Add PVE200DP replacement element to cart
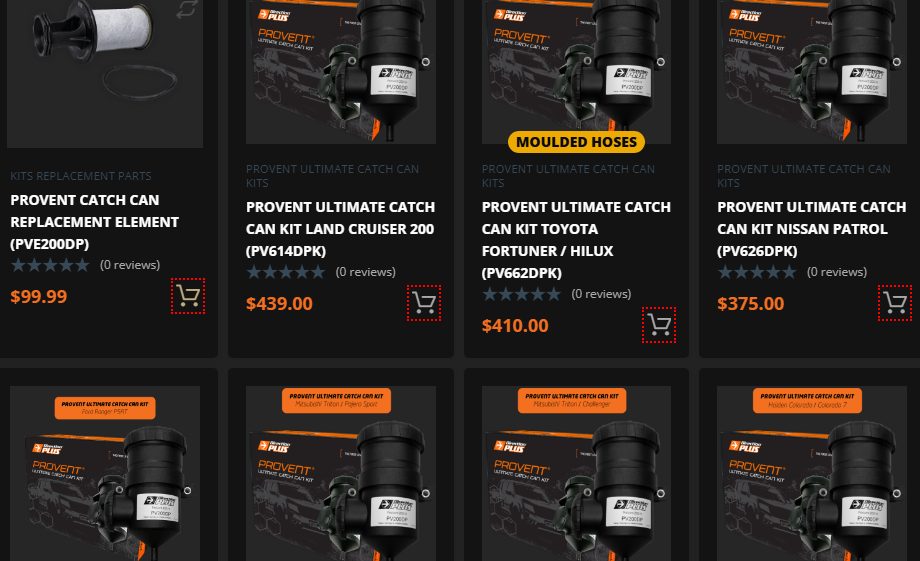Screen dimensions: 920x561 coord(188,296)
